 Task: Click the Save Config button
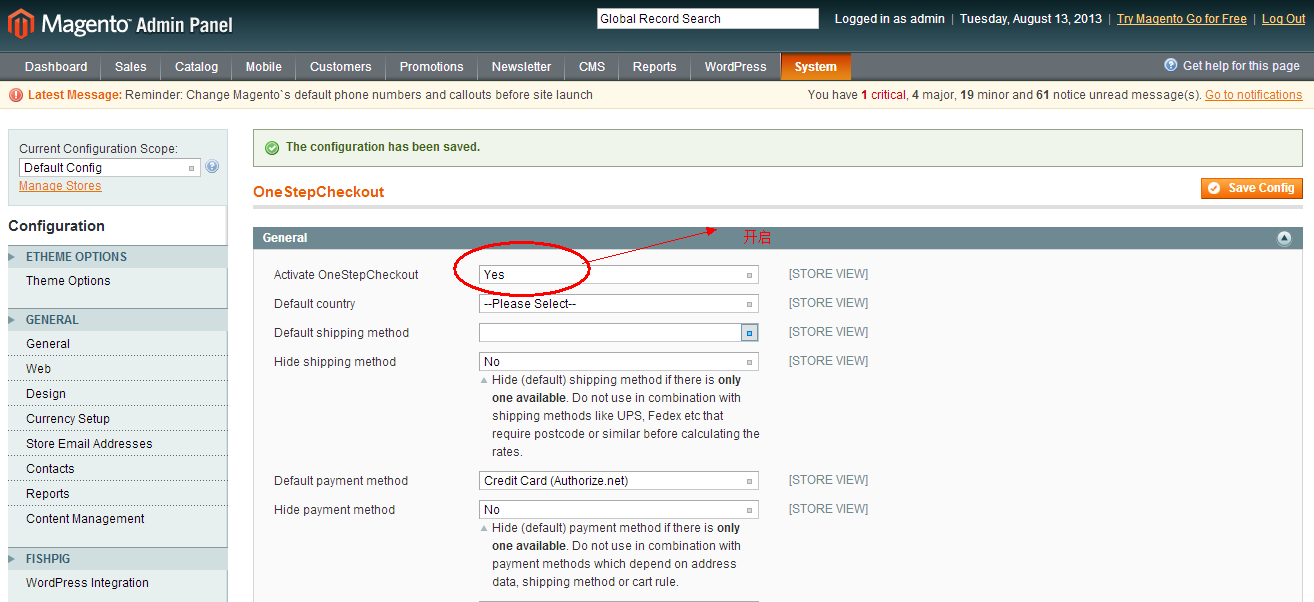[x=1252, y=188]
